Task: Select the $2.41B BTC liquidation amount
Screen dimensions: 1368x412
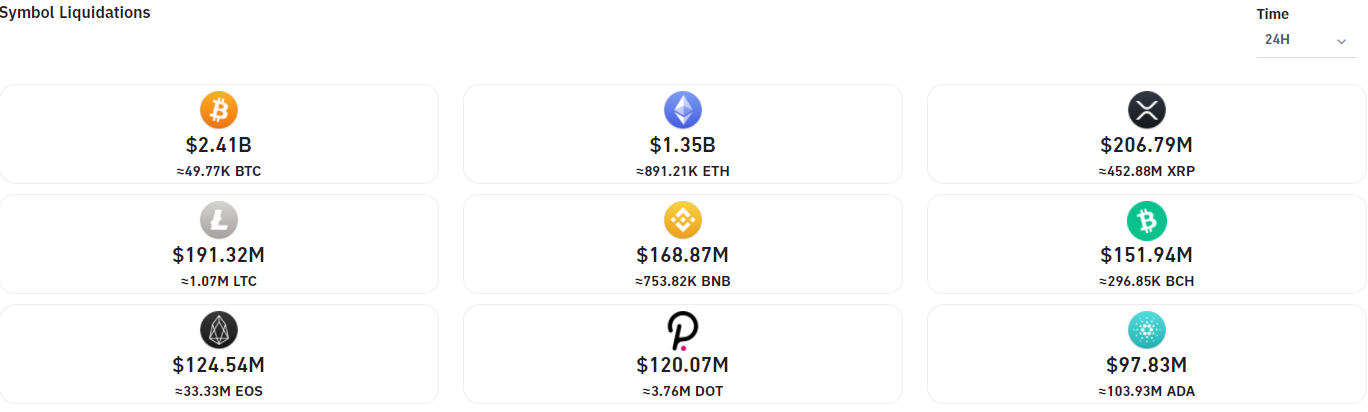Action: 219,146
